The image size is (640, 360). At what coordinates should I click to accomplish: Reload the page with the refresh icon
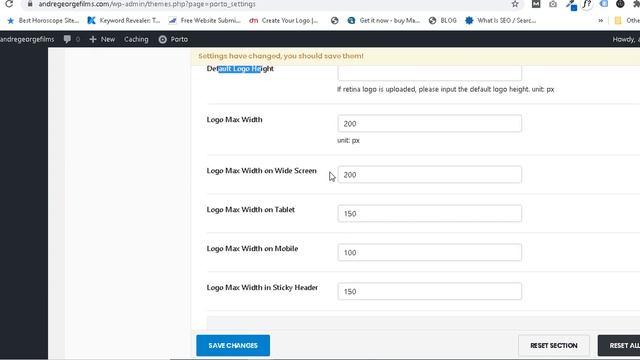coord(9,4)
